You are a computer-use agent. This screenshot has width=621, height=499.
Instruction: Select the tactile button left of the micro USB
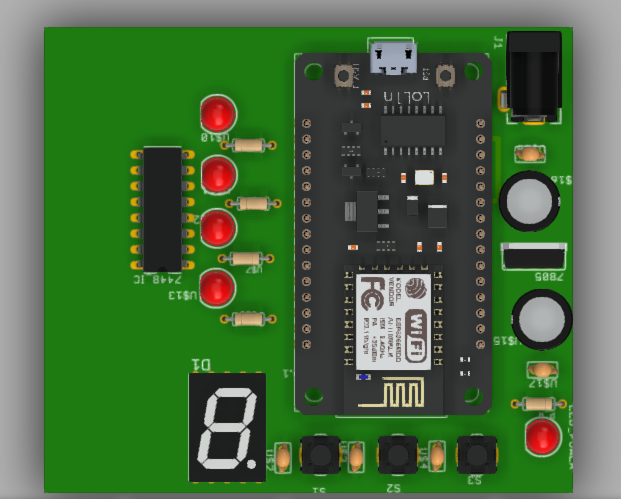click(x=344, y=76)
